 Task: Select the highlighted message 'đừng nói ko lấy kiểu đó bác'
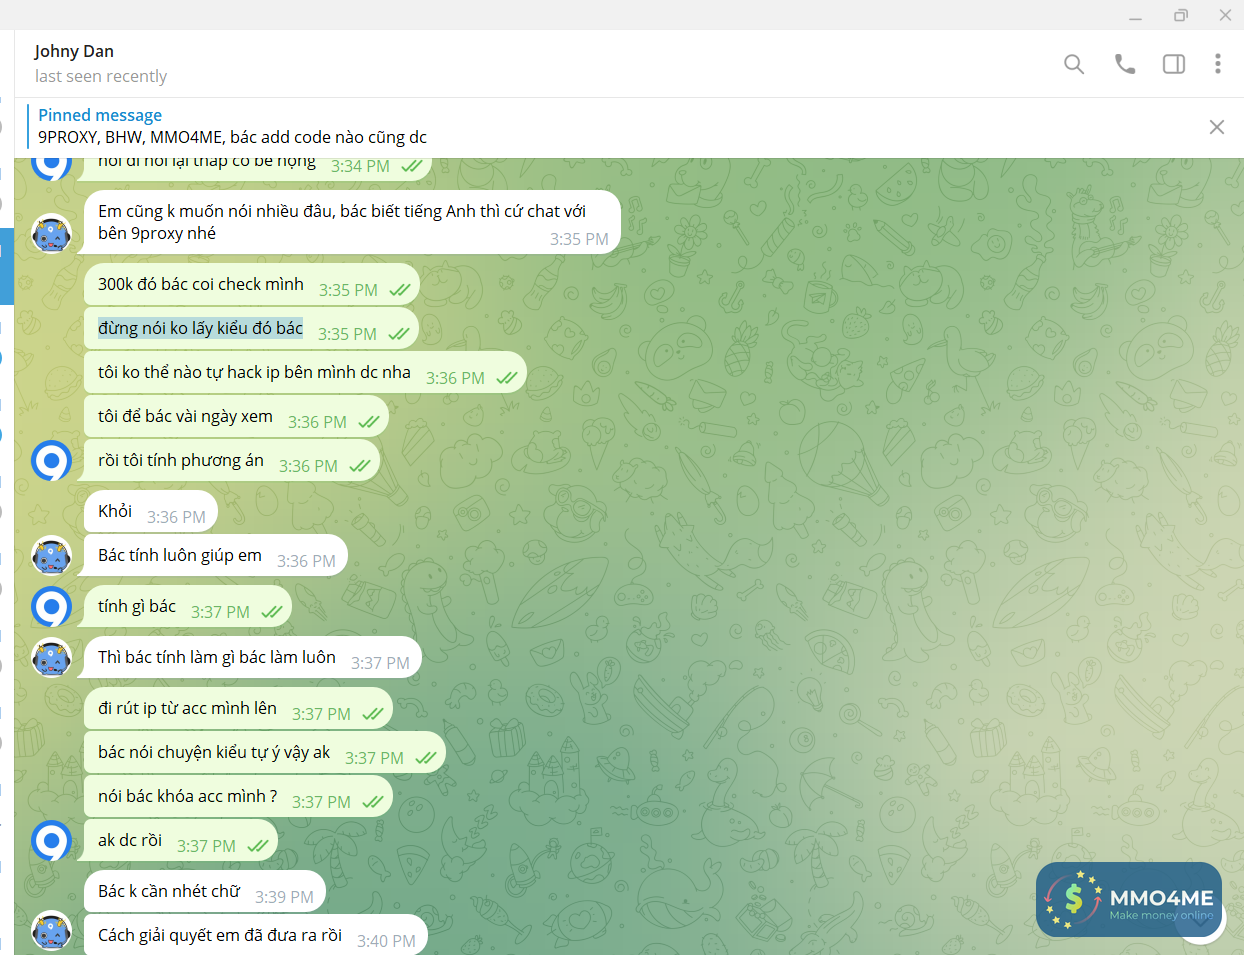tap(252, 329)
